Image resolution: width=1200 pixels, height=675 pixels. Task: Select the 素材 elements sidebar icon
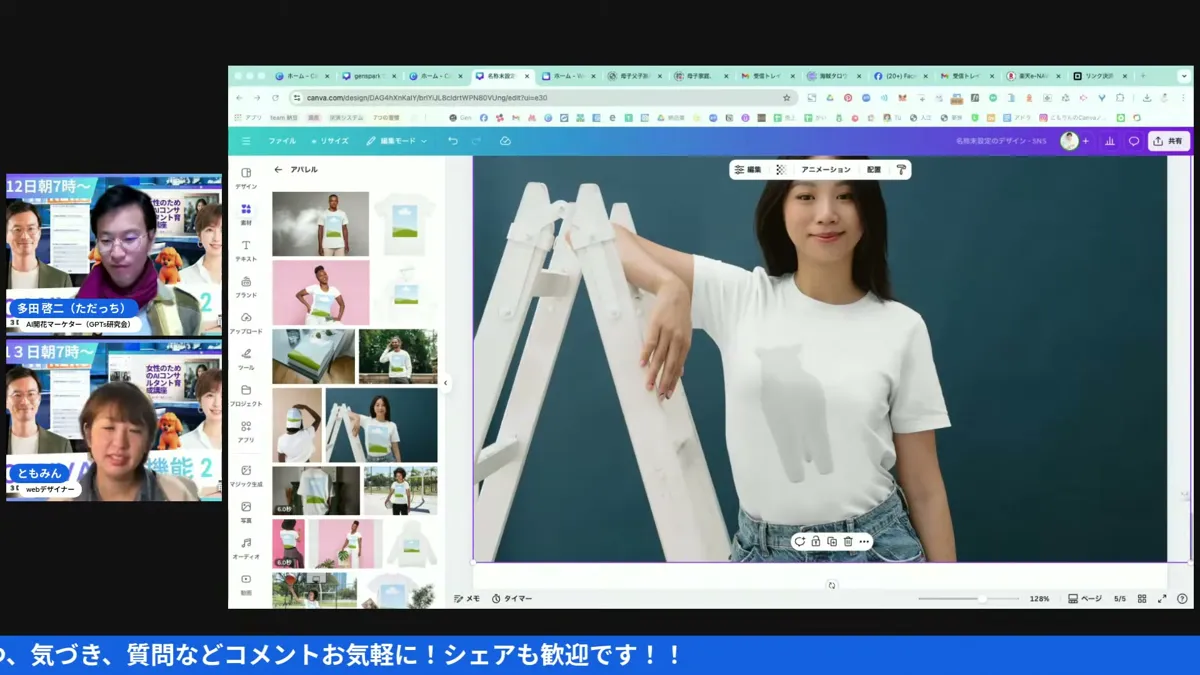(x=246, y=213)
